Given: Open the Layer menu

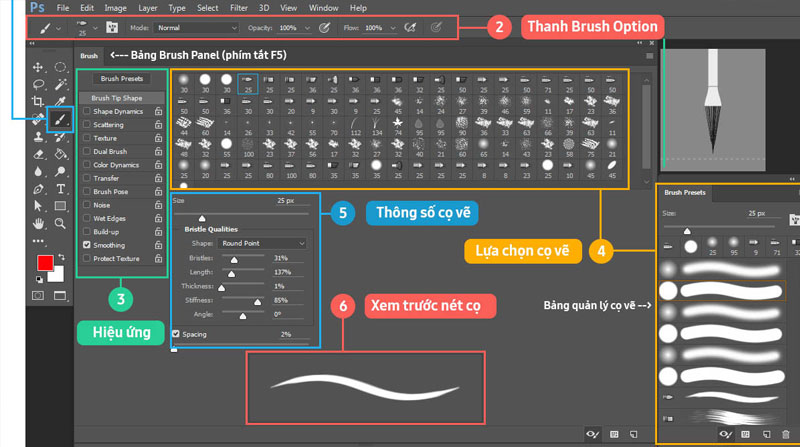Looking at the screenshot, I should 148,8.
